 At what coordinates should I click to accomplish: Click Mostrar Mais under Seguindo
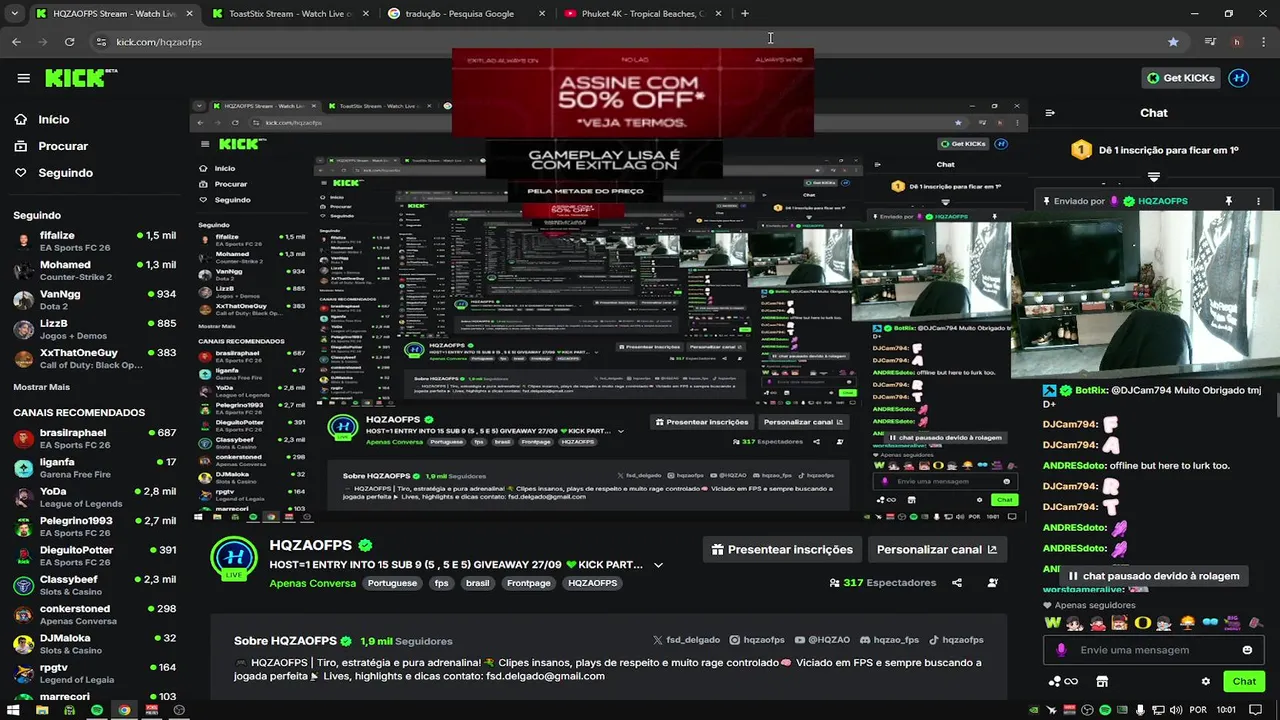(41, 387)
